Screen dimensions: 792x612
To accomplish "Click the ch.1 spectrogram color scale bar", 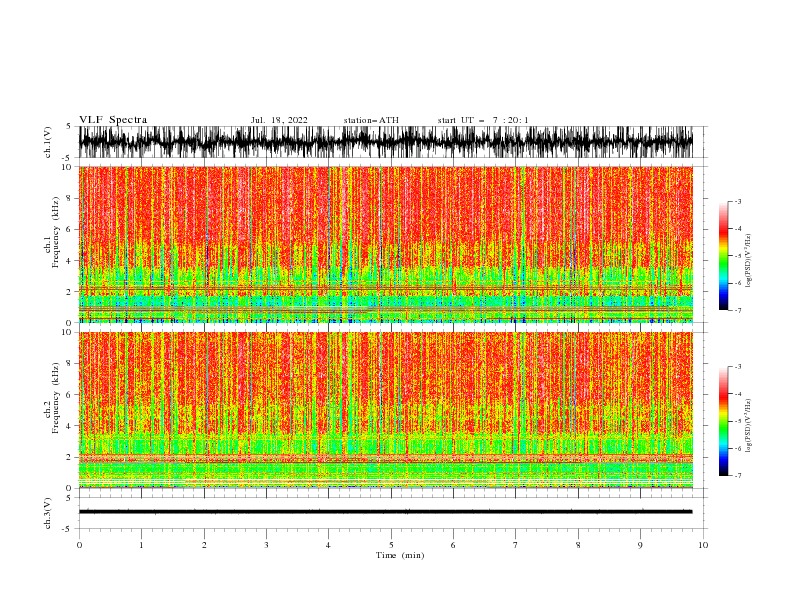I will click(723, 256).
